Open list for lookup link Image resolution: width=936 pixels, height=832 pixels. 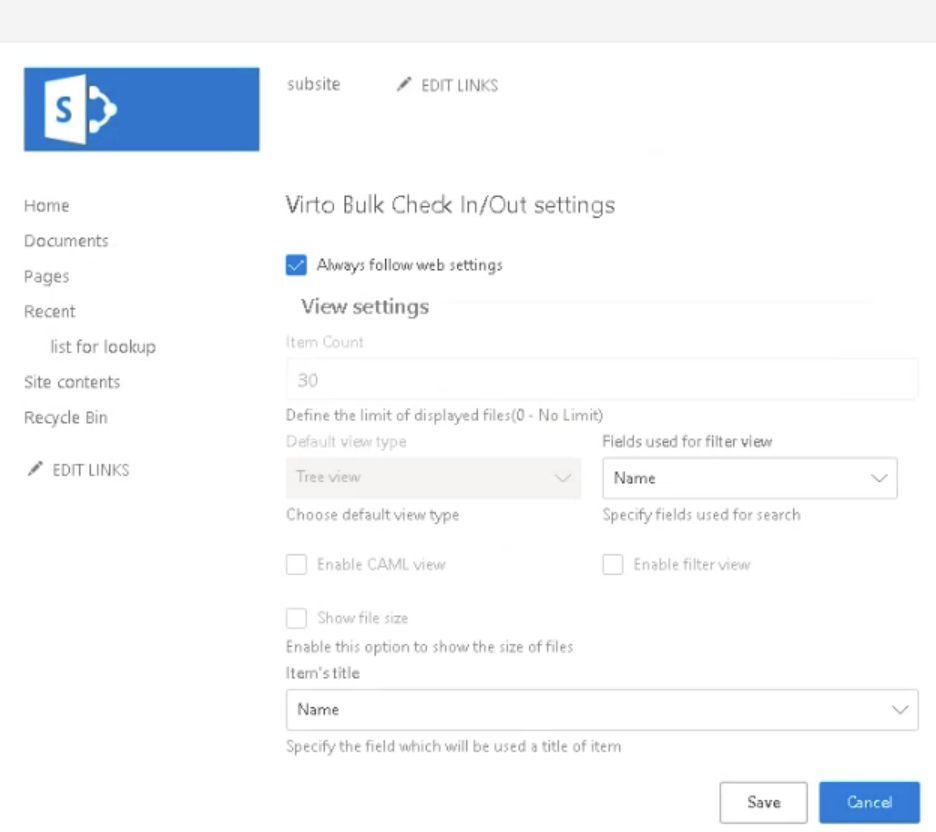(x=103, y=347)
